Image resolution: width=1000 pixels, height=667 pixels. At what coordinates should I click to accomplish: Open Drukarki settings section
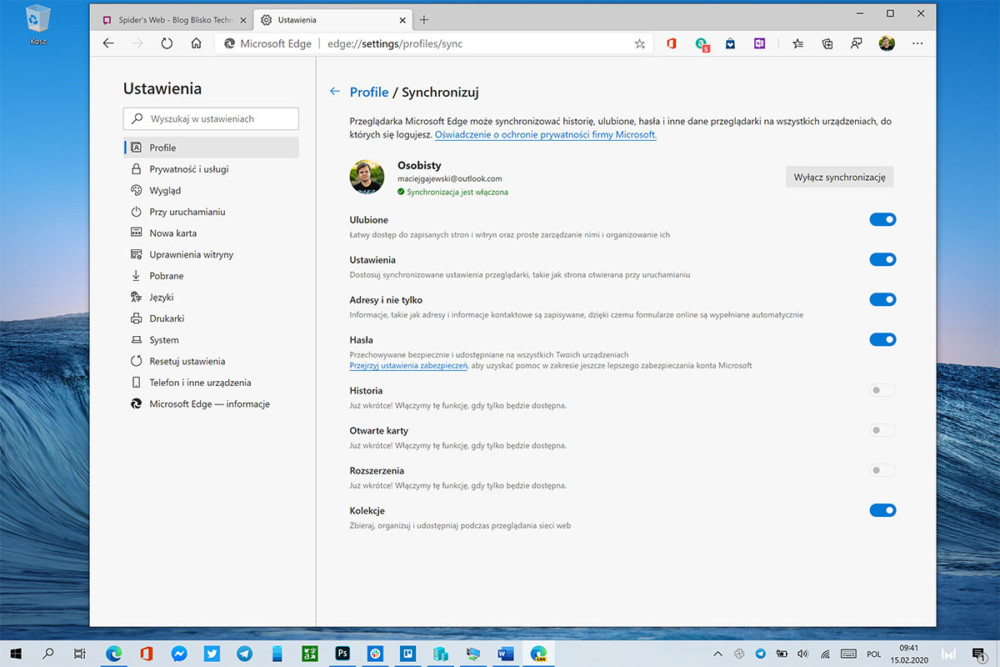click(211, 318)
